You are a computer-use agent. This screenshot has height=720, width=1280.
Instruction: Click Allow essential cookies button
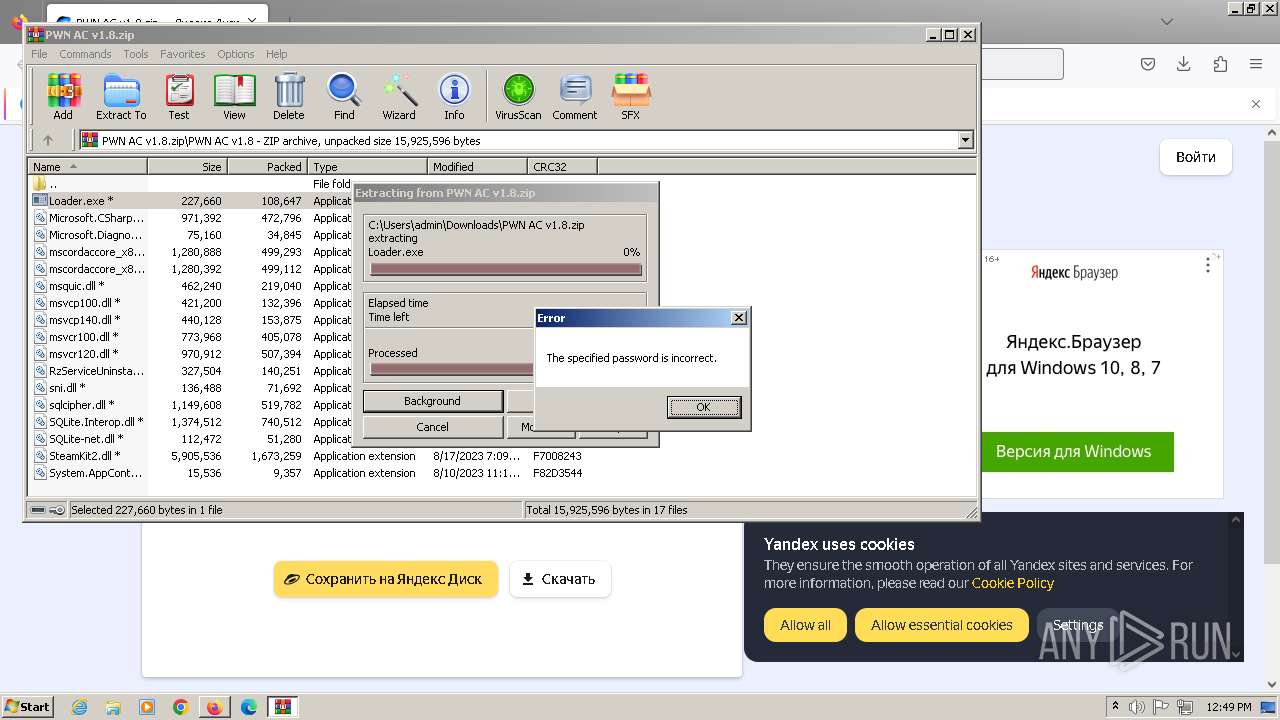click(x=941, y=625)
